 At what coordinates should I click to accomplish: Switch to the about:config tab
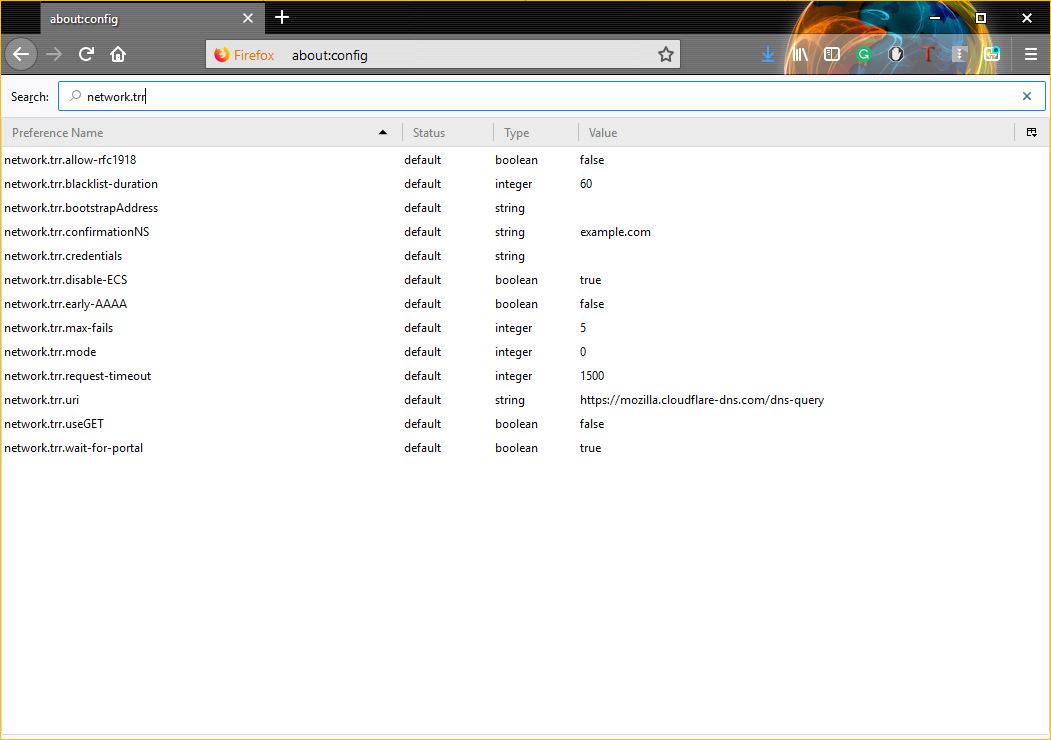(140, 18)
